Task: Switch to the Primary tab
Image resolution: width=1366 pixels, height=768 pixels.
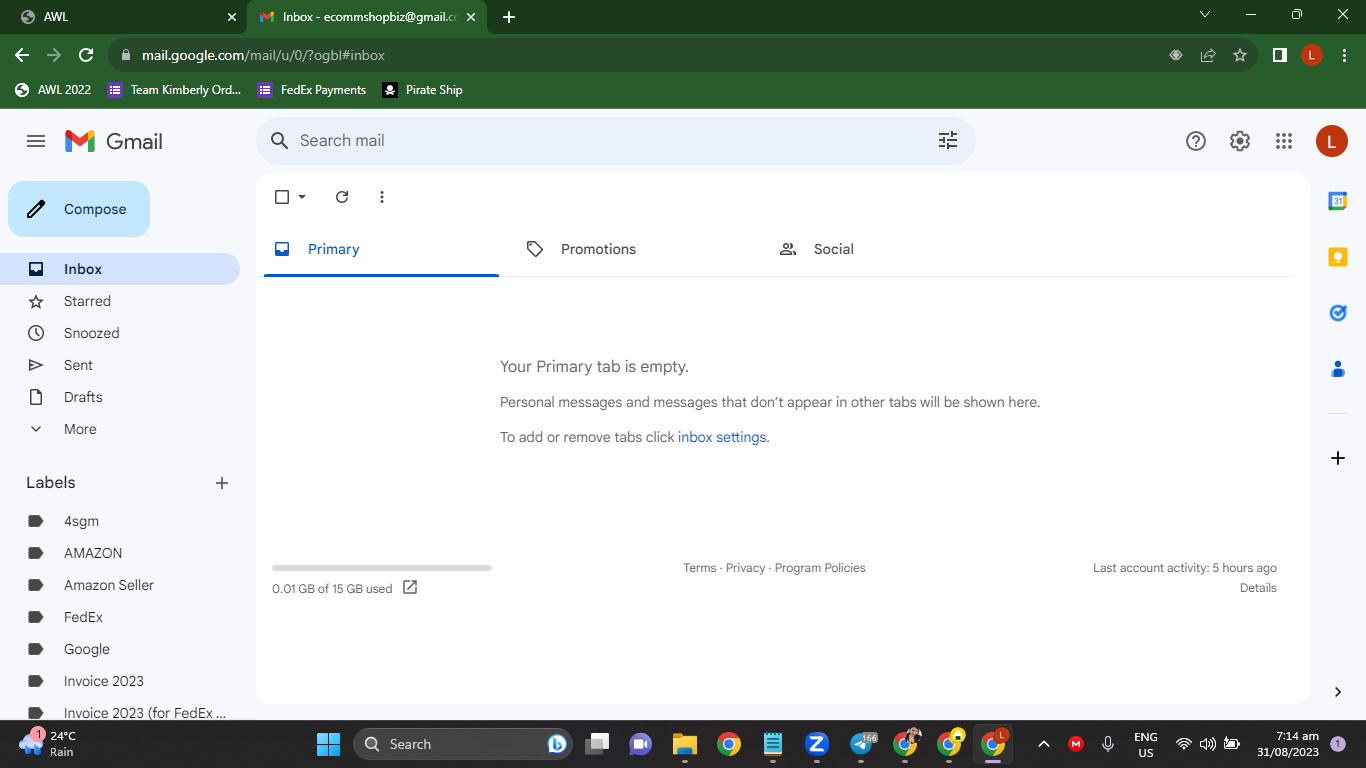Action: coord(381,249)
